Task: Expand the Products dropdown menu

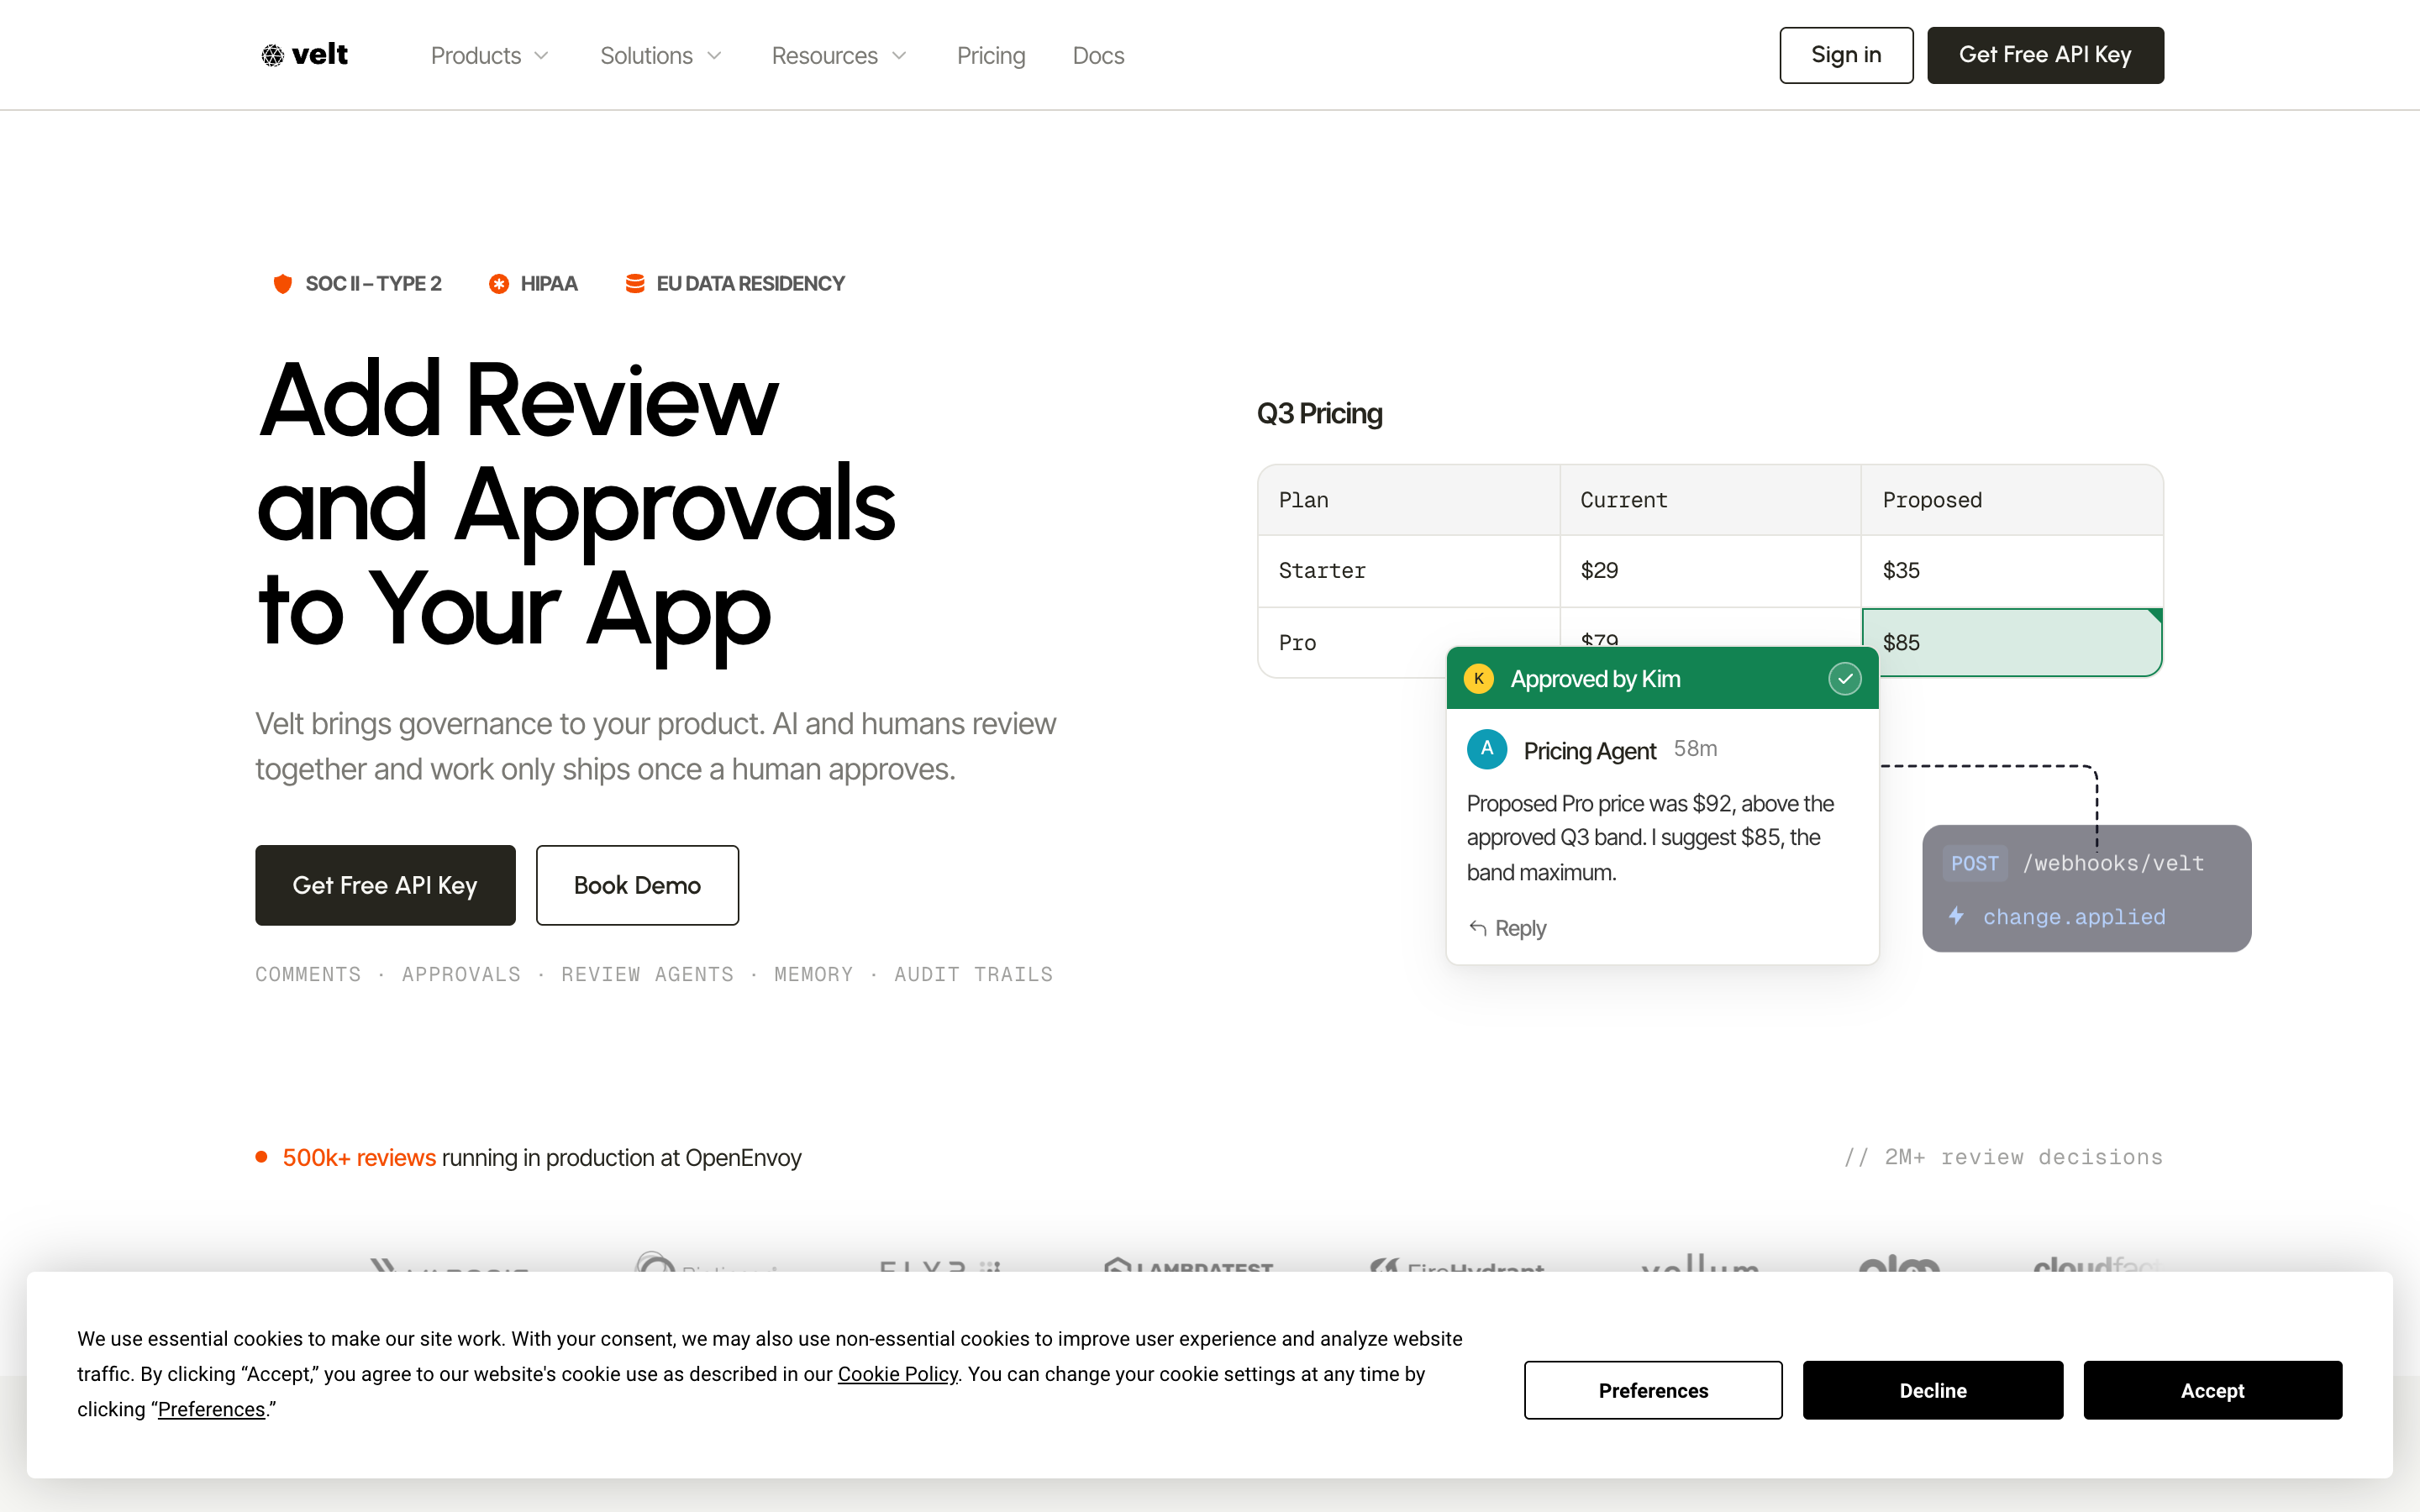Action: 490,55
